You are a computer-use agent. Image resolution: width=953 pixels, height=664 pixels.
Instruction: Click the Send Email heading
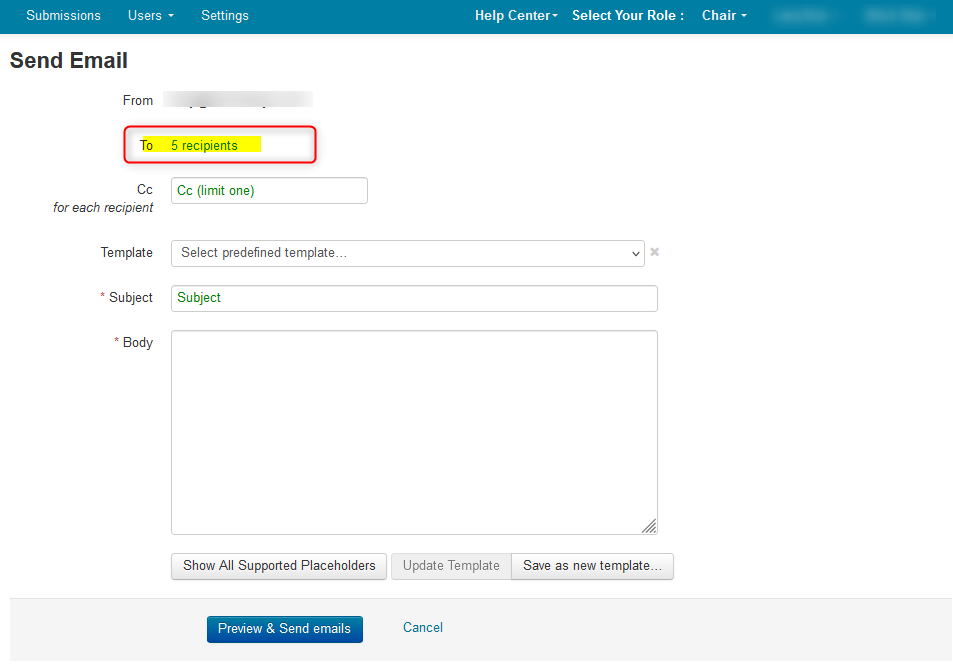[69, 60]
